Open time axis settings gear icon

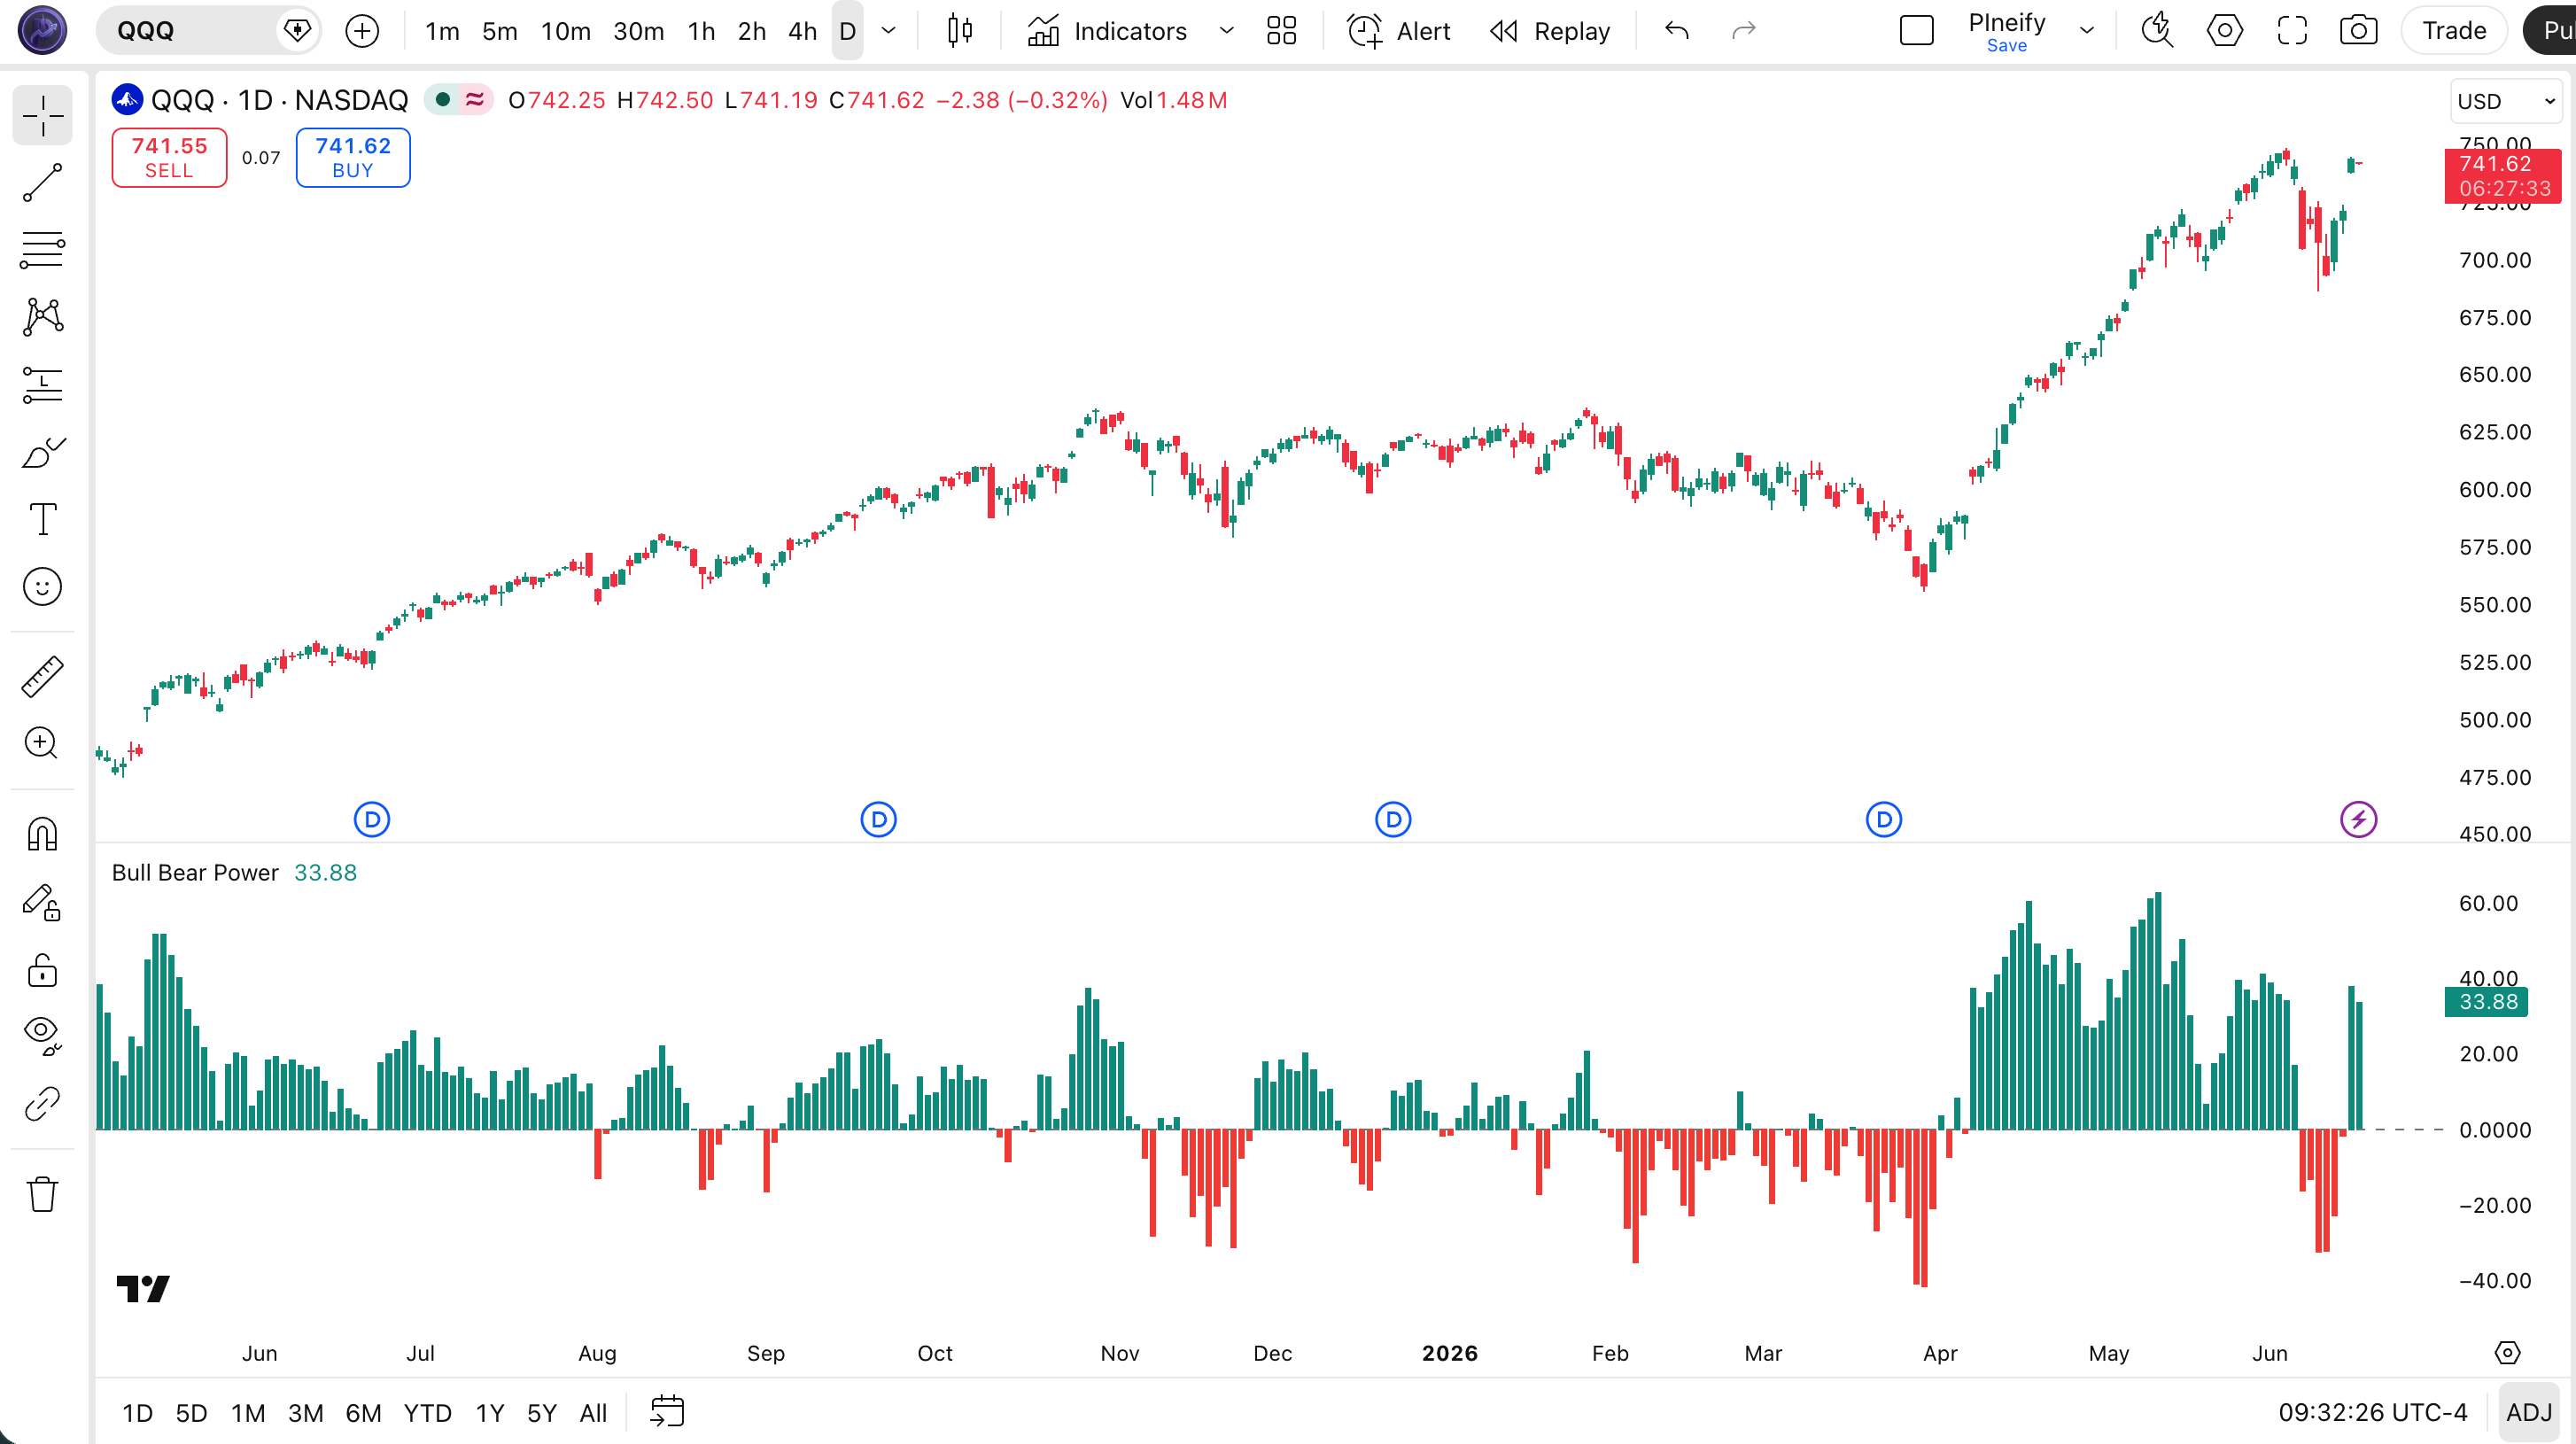point(2507,1352)
